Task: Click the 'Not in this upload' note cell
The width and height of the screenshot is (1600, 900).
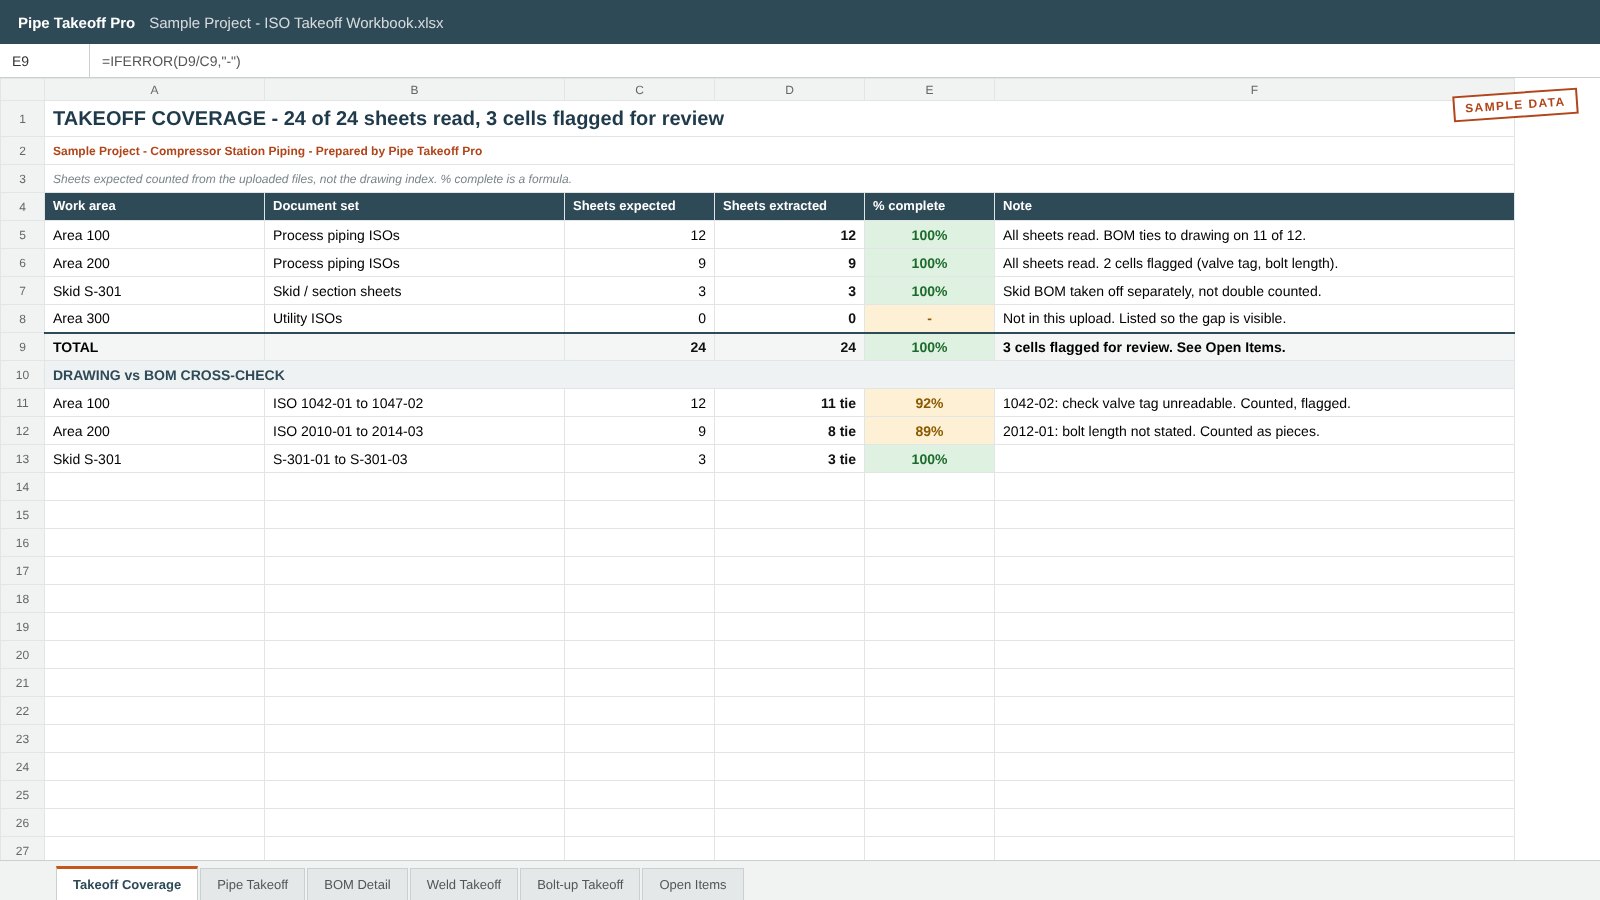Action: 1254,318
